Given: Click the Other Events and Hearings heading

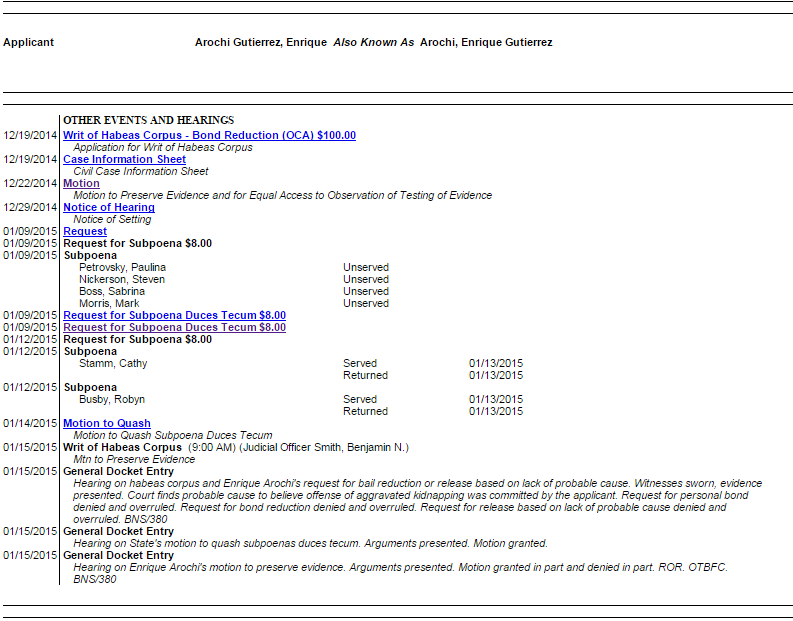Looking at the screenshot, I should pos(148,120).
